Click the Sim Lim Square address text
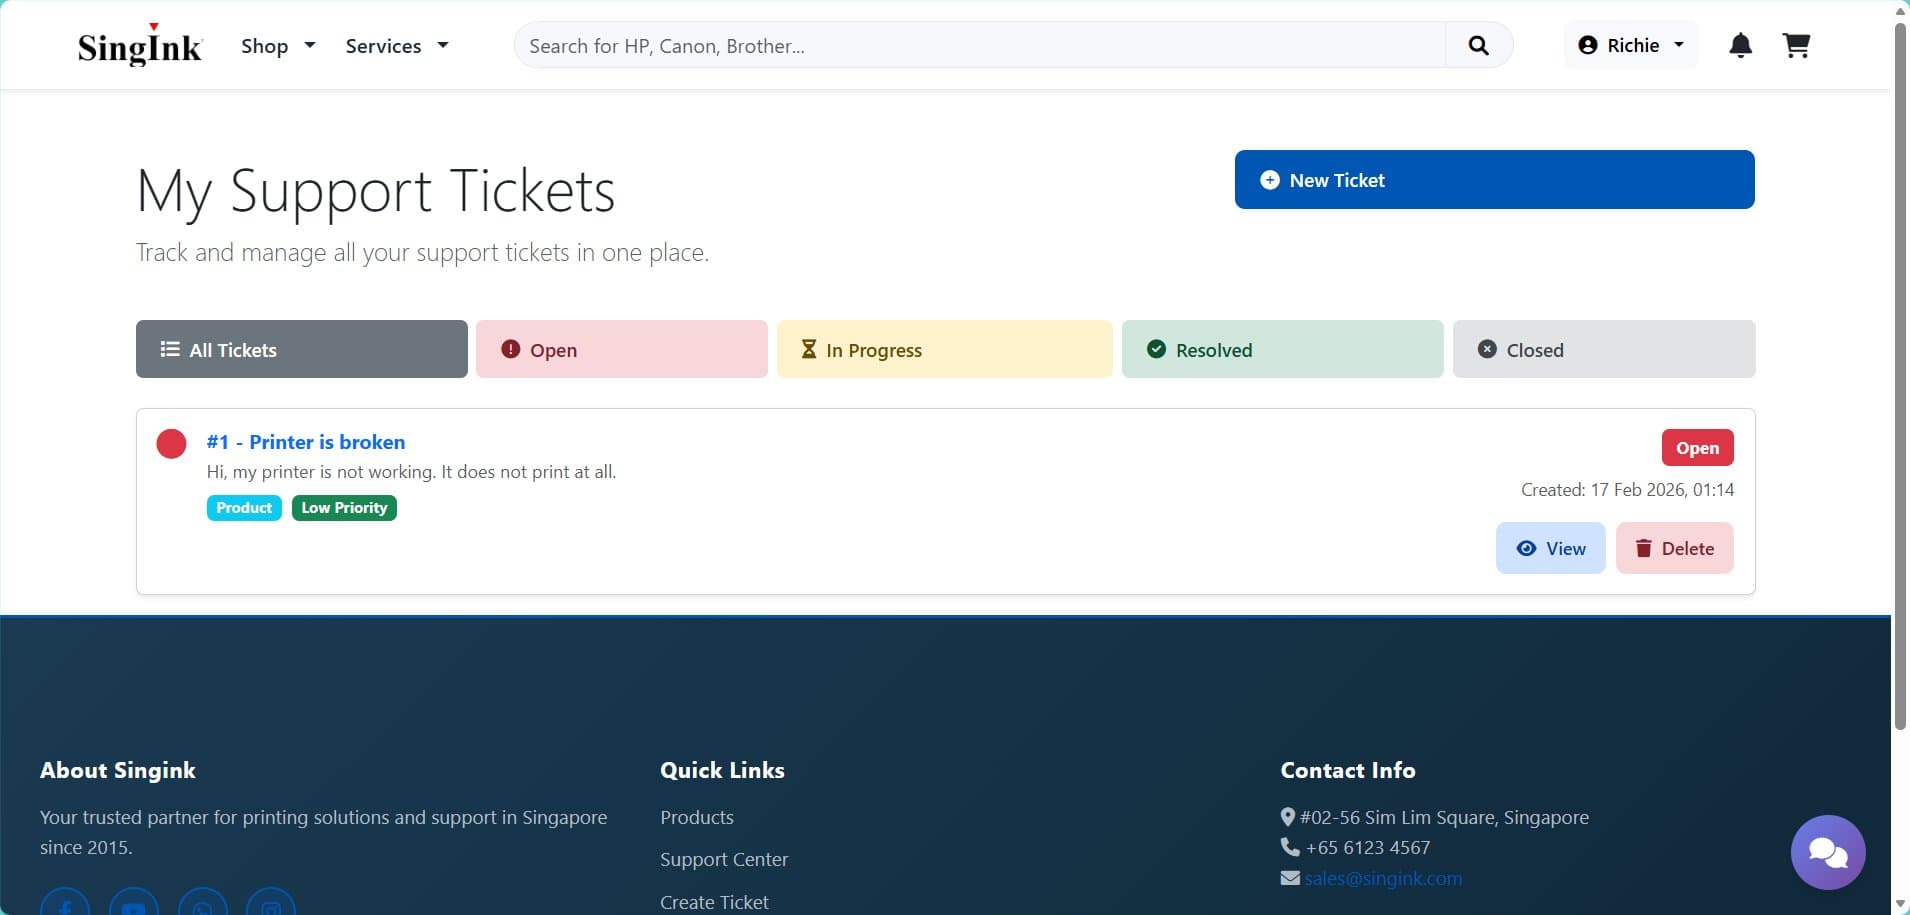1910x915 pixels. click(x=1444, y=817)
